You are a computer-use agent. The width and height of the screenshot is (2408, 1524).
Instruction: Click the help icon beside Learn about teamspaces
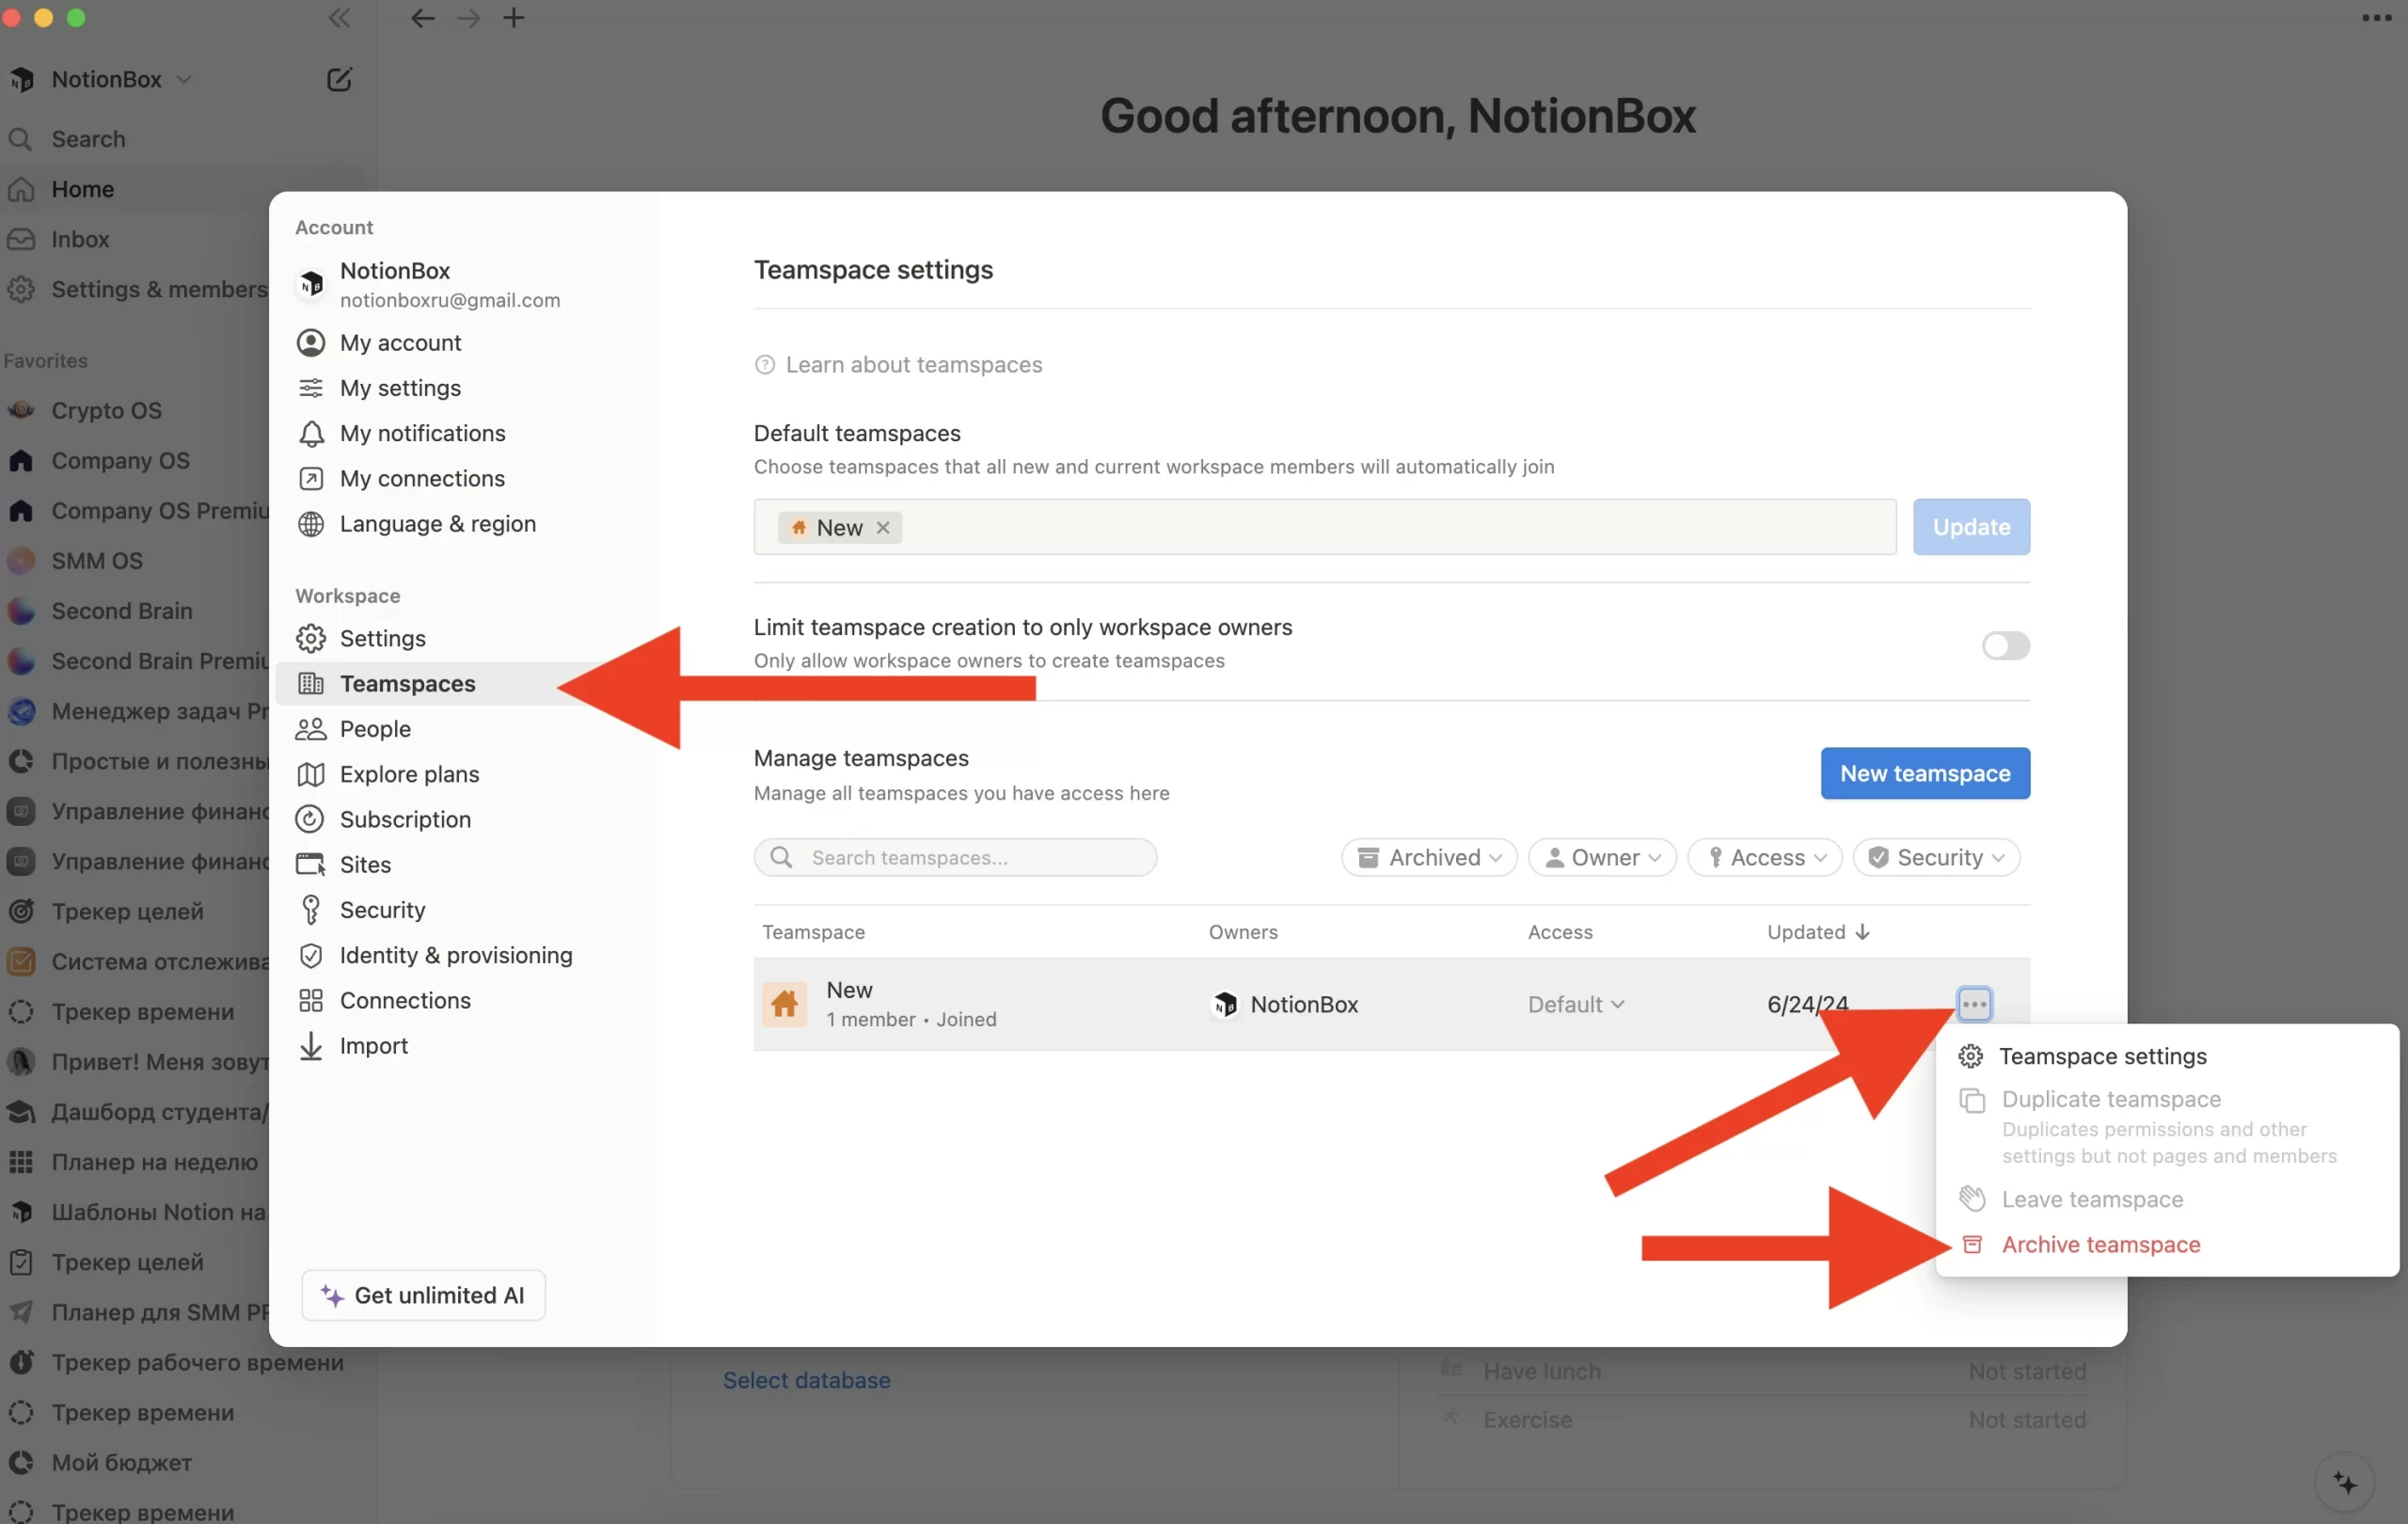(x=765, y=365)
